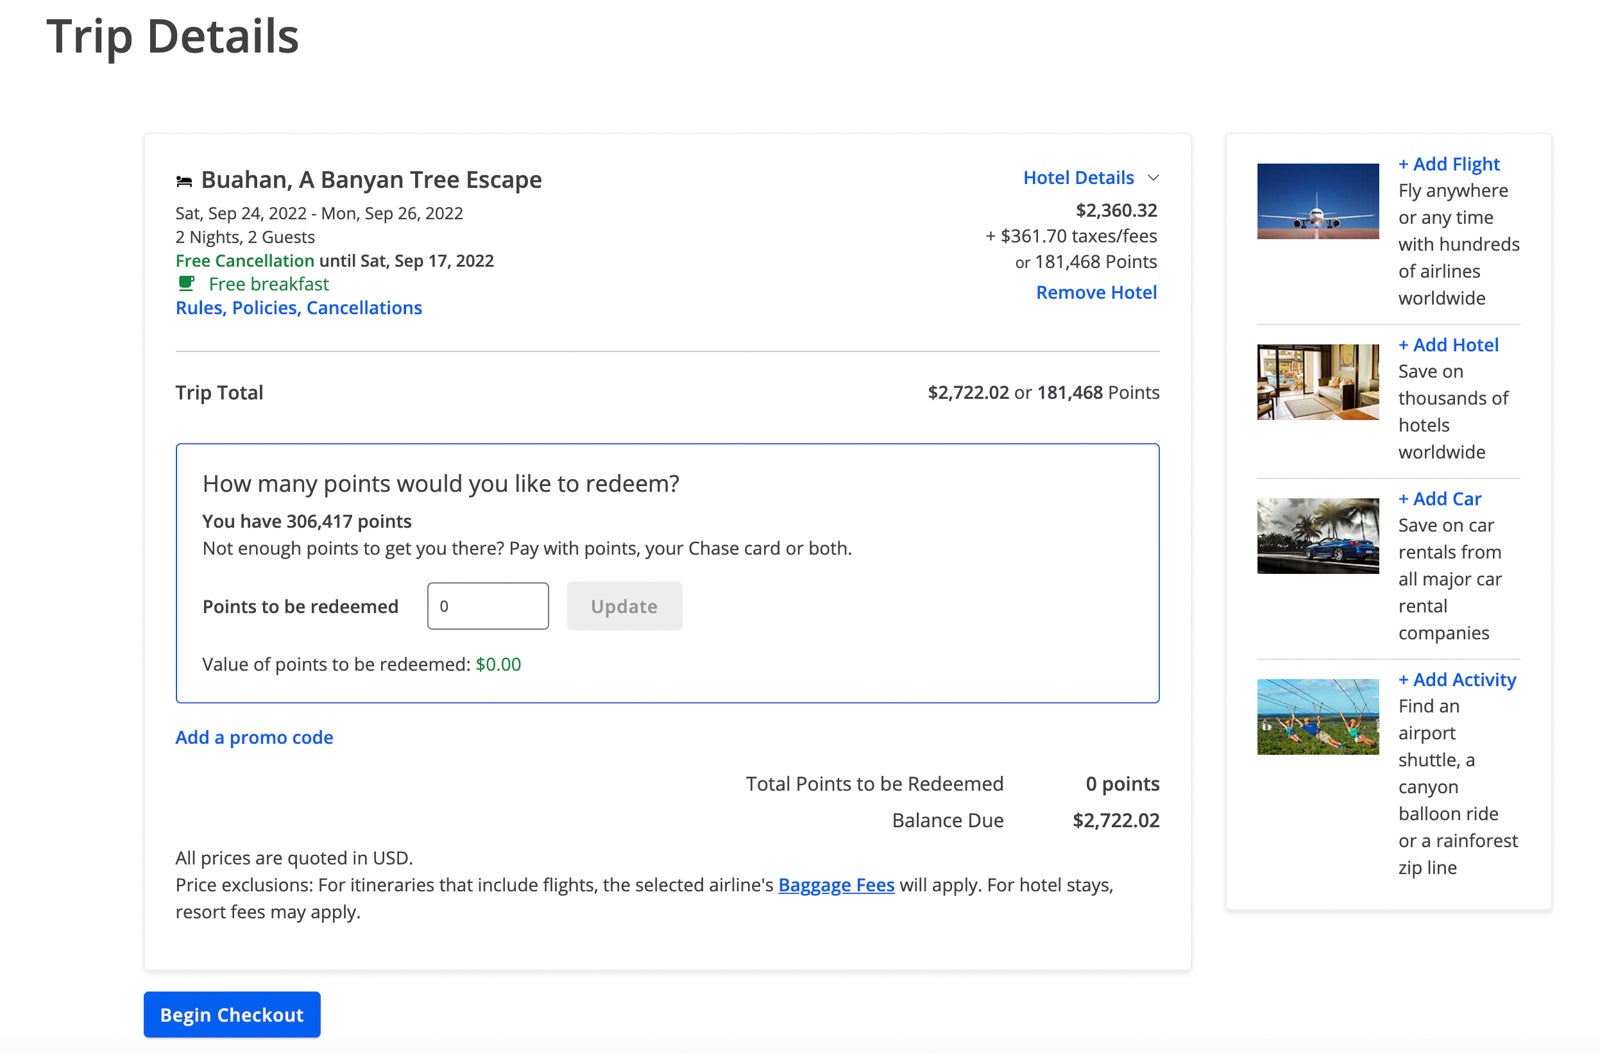Click the blue convertible car thumbnail

tap(1317, 536)
